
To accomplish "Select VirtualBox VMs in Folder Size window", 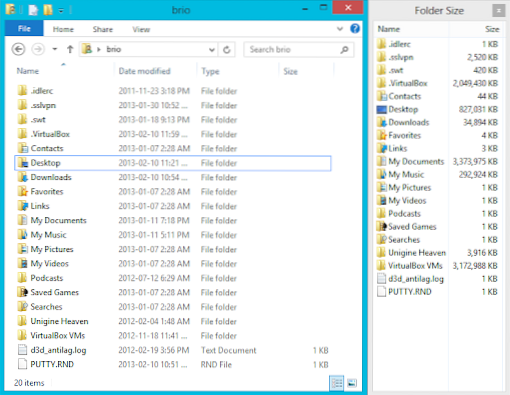I will coord(438,266).
